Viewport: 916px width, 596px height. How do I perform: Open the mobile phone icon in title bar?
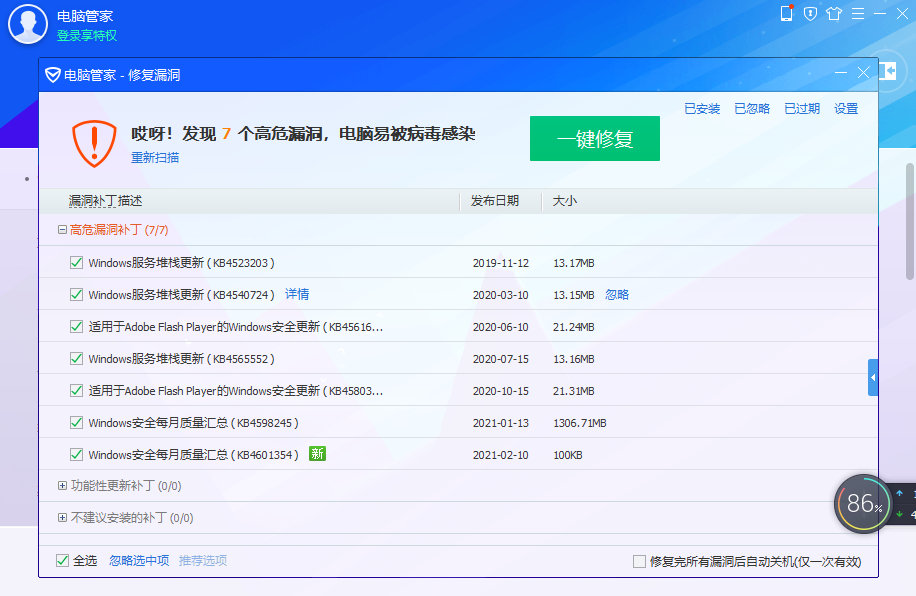tap(786, 13)
